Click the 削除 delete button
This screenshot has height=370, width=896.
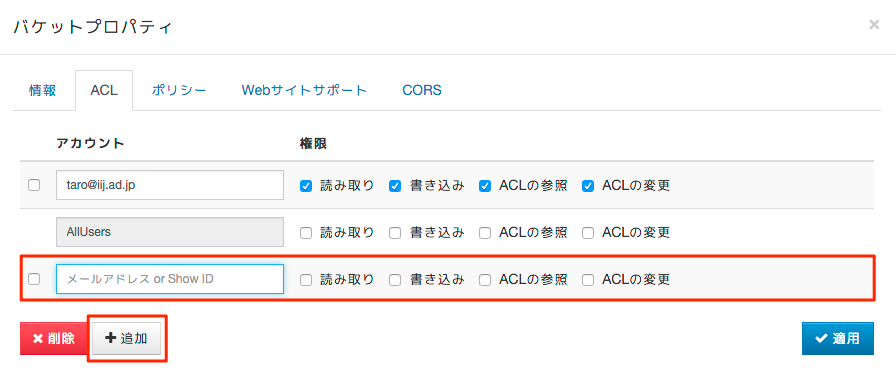point(54,339)
